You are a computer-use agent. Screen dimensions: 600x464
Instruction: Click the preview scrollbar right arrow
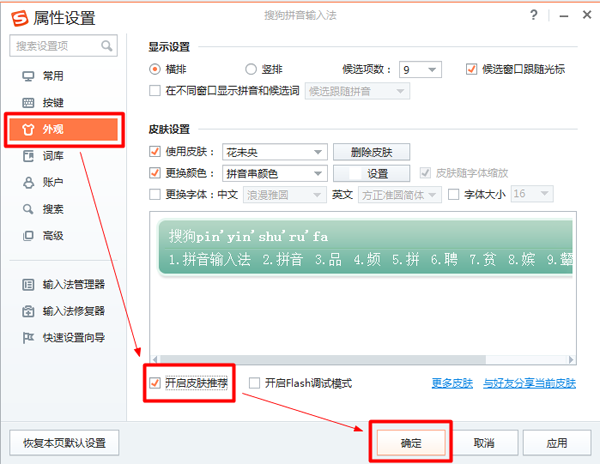tap(571, 360)
